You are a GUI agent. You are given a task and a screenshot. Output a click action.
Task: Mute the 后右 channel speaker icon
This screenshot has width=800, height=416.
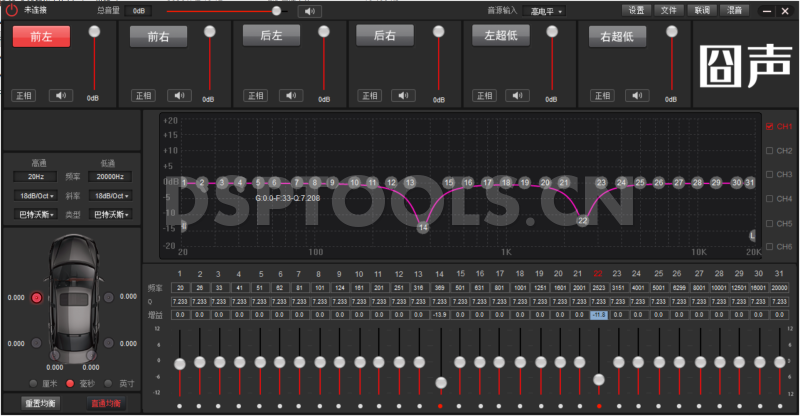coord(408,96)
